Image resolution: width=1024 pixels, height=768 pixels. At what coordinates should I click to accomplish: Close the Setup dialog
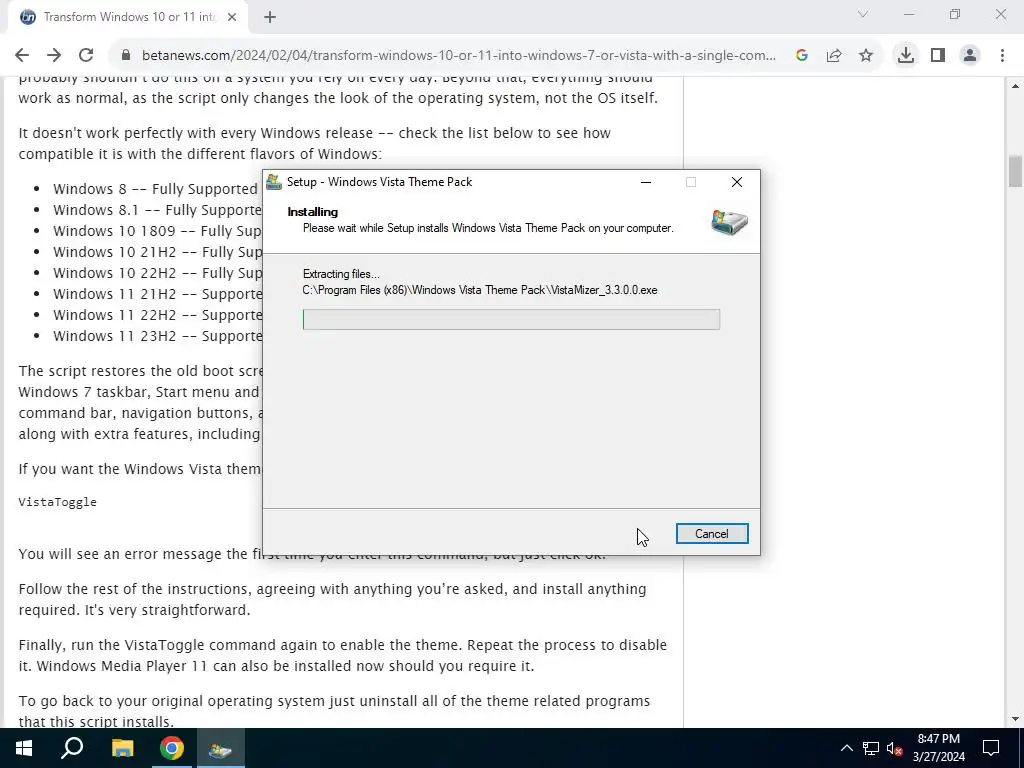[737, 182]
